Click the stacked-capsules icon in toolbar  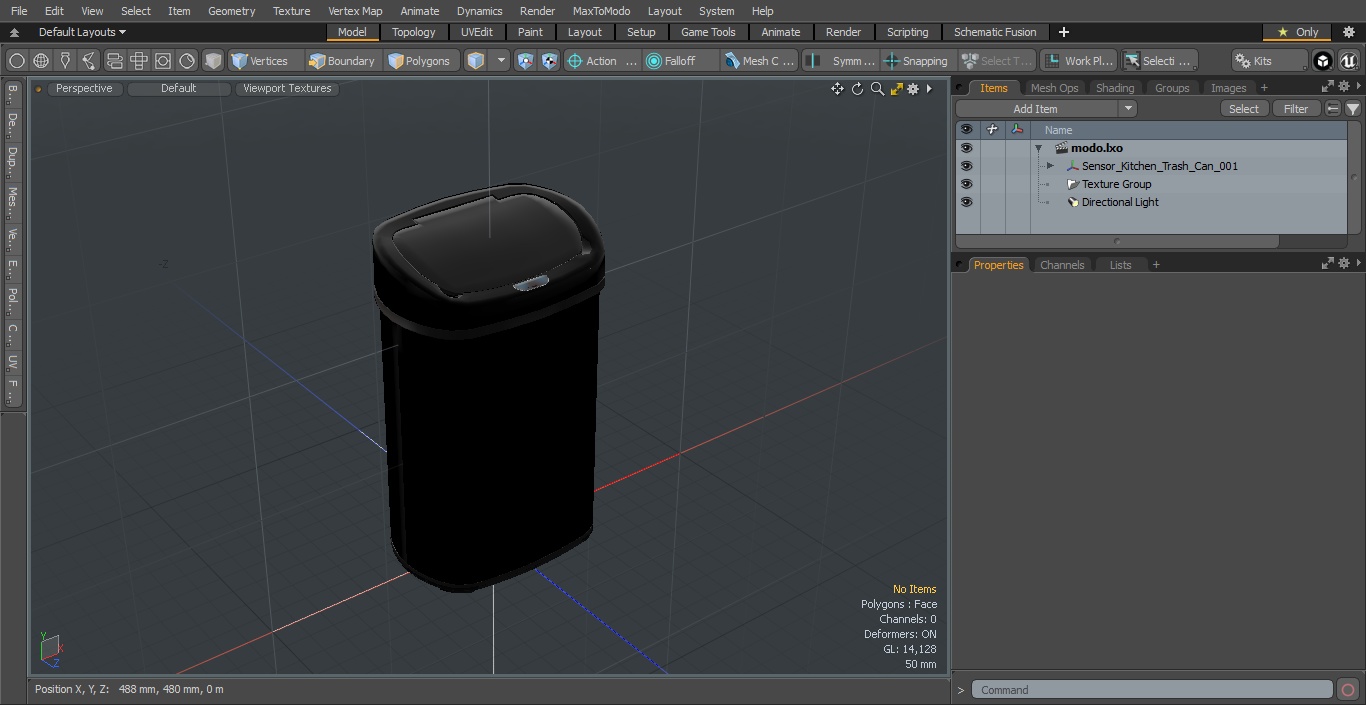[x=114, y=61]
